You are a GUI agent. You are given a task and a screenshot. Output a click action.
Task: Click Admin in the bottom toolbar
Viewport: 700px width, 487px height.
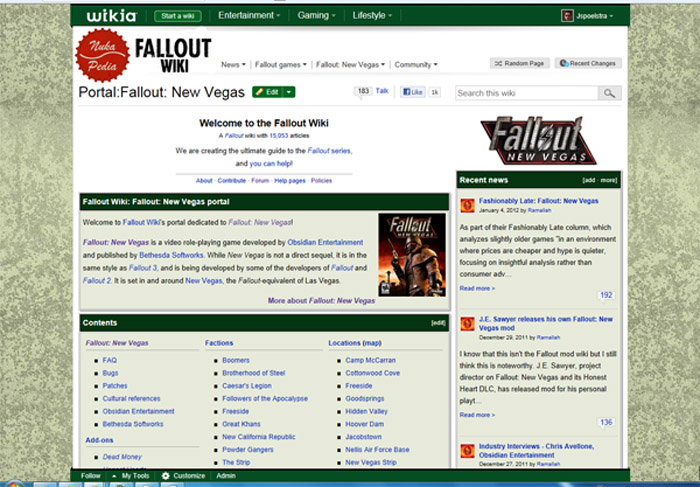point(226,476)
